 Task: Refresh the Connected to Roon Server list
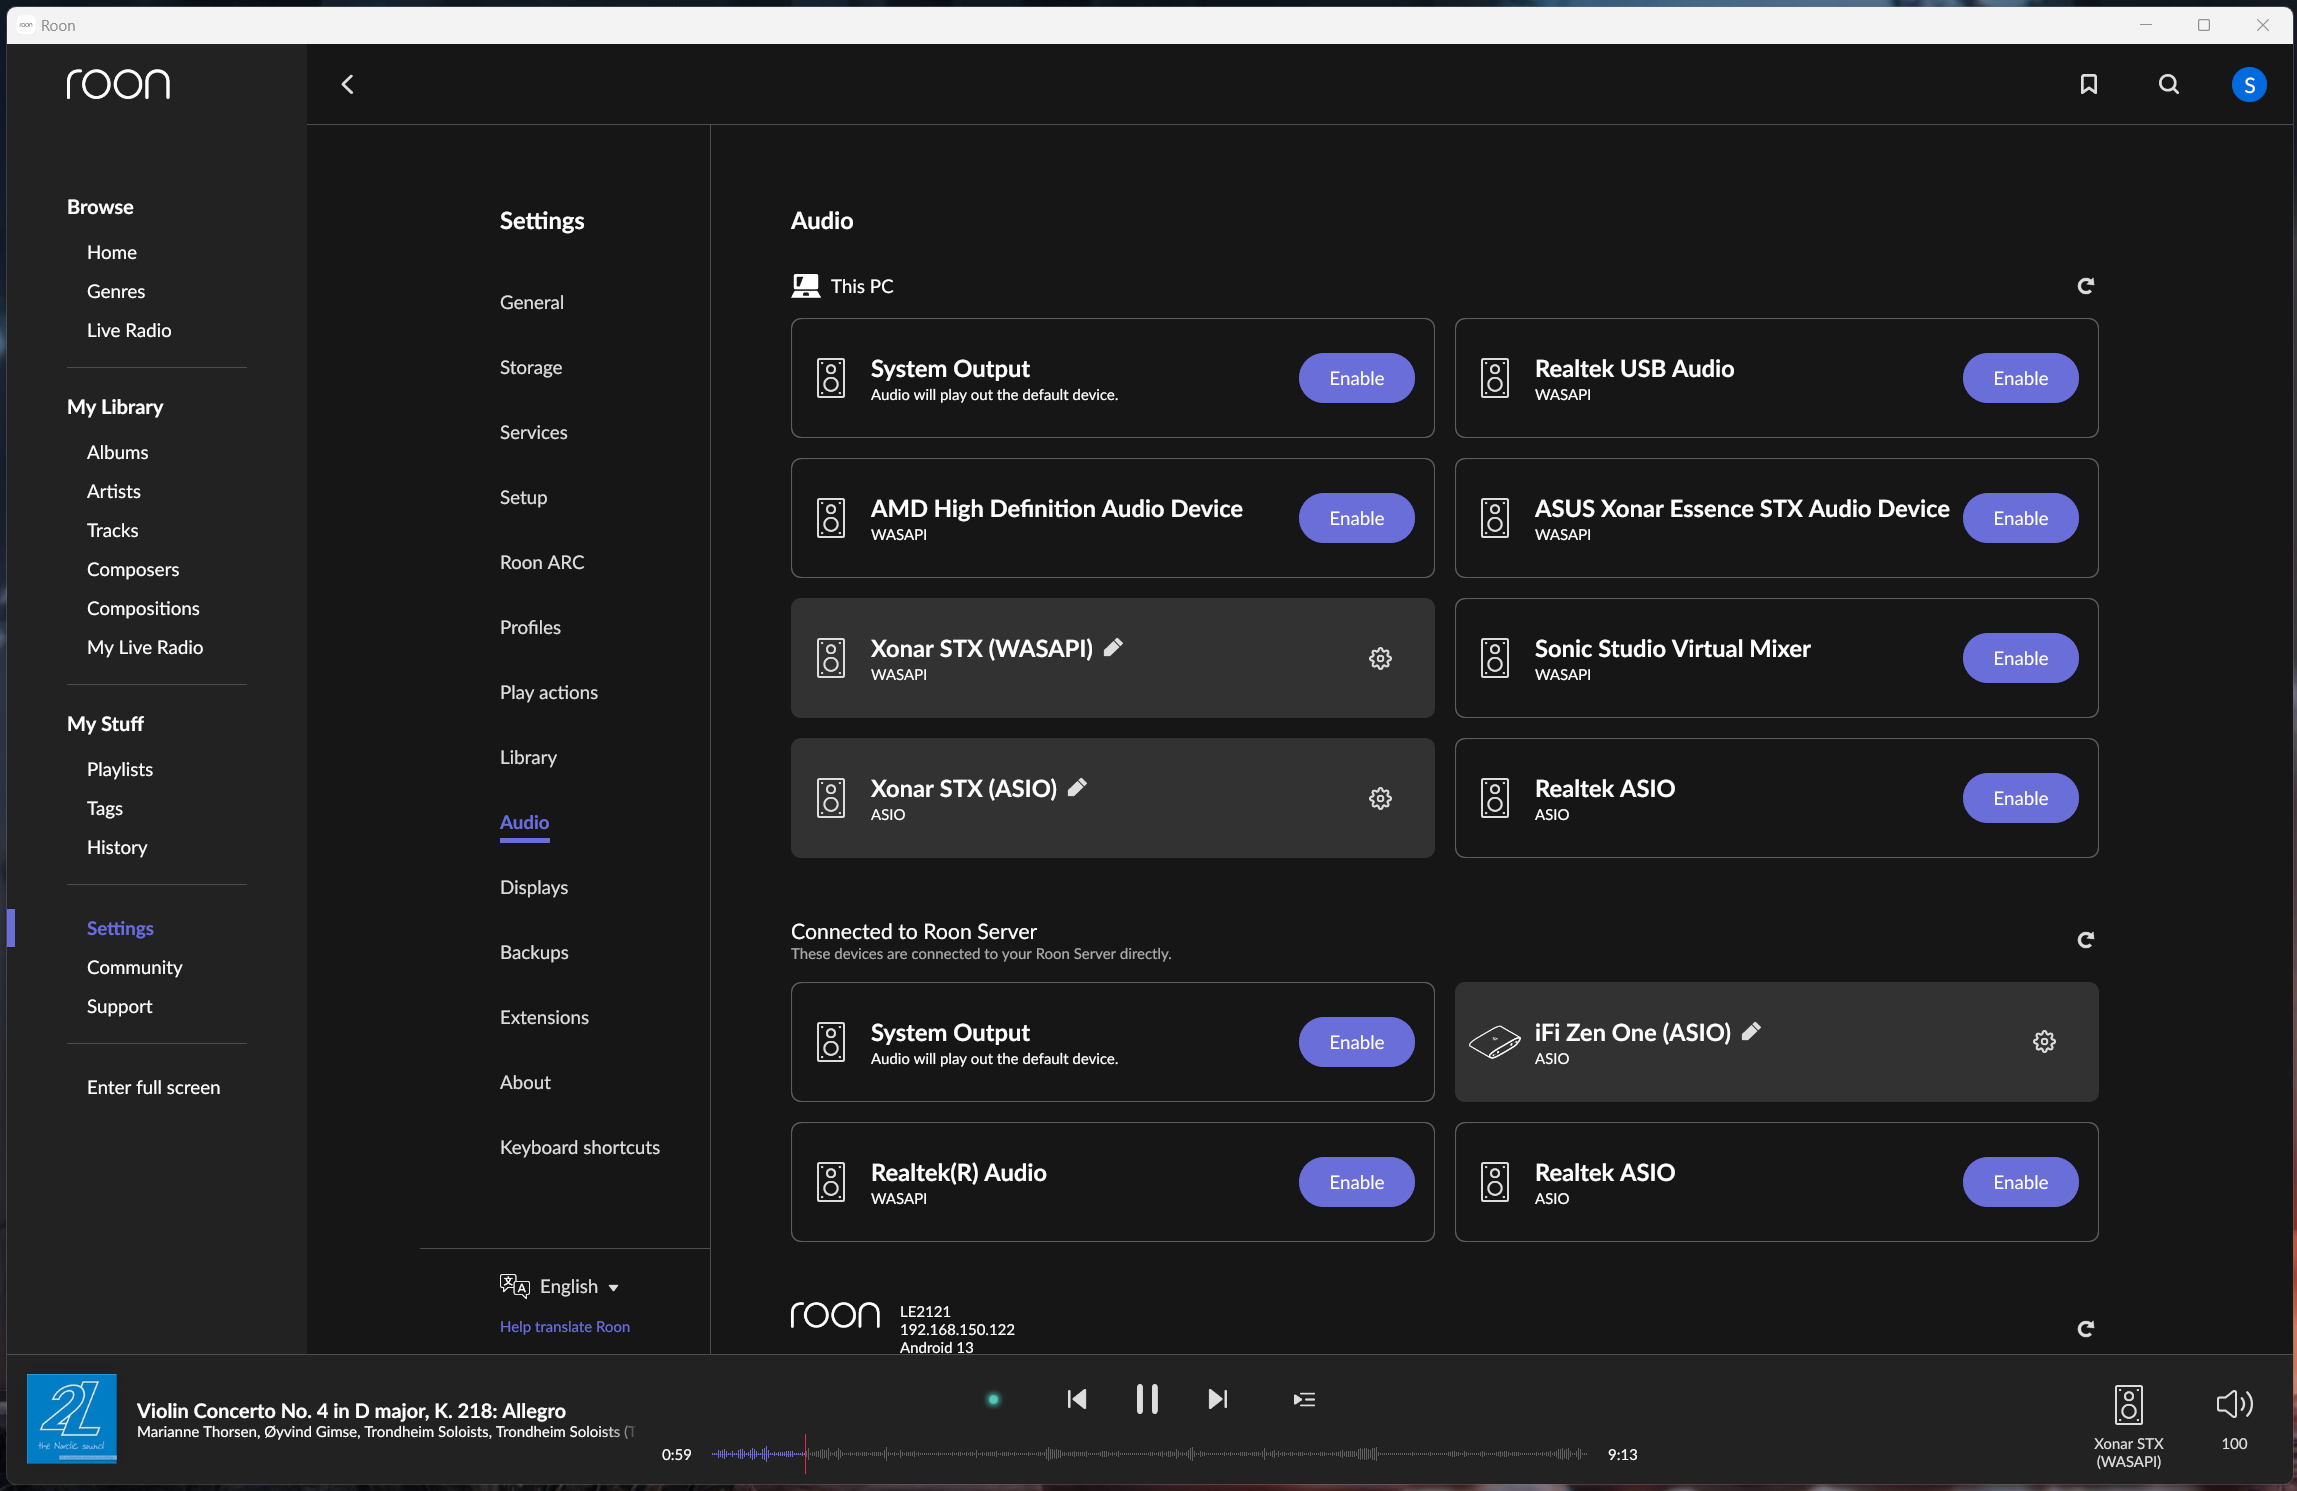point(2086,939)
